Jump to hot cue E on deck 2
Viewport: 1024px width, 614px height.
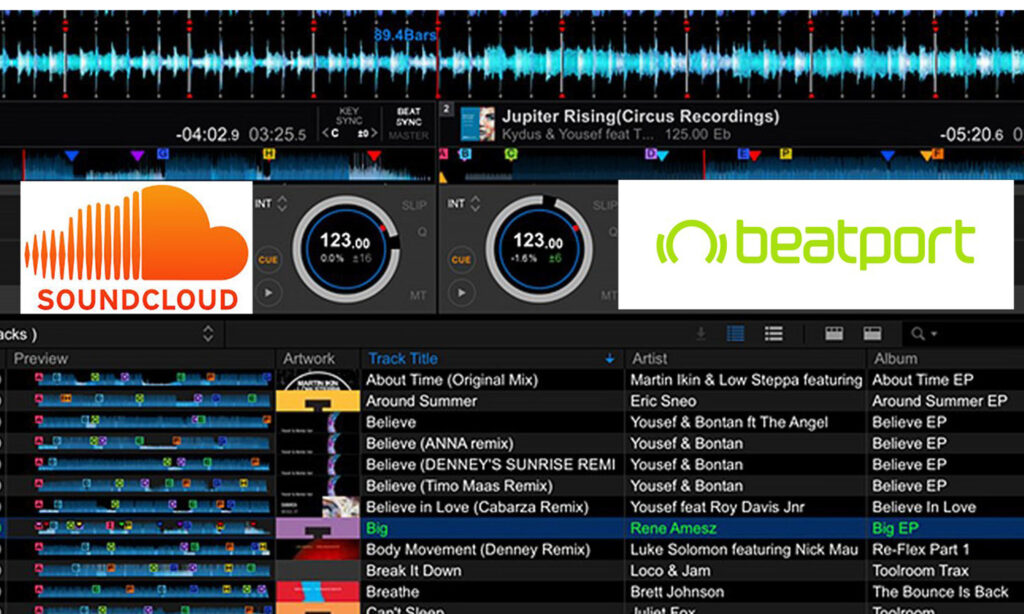pos(743,154)
